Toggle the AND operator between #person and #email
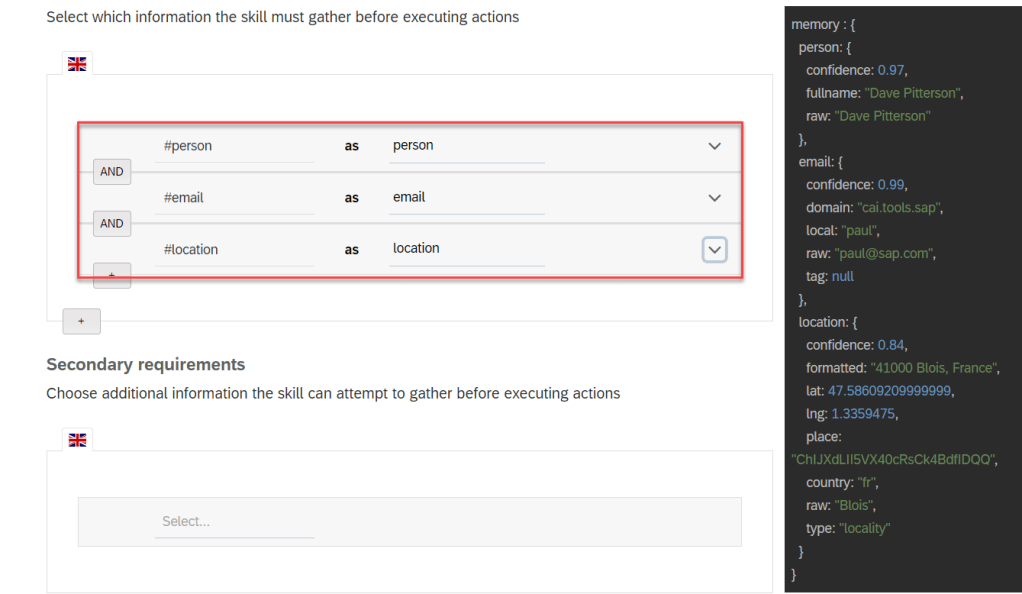This screenshot has width=1022, height=594. click(112, 172)
